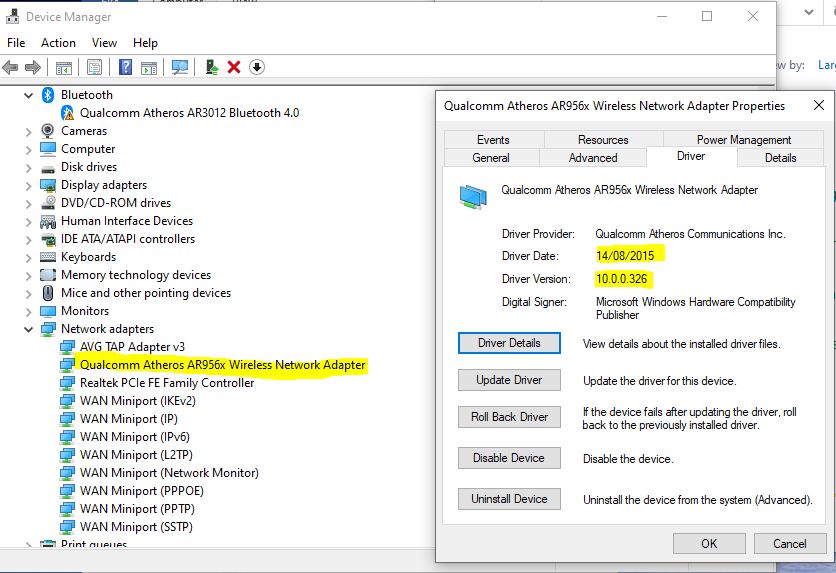Open the Help menu
The width and height of the screenshot is (836, 573).
[x=145, y=43]
